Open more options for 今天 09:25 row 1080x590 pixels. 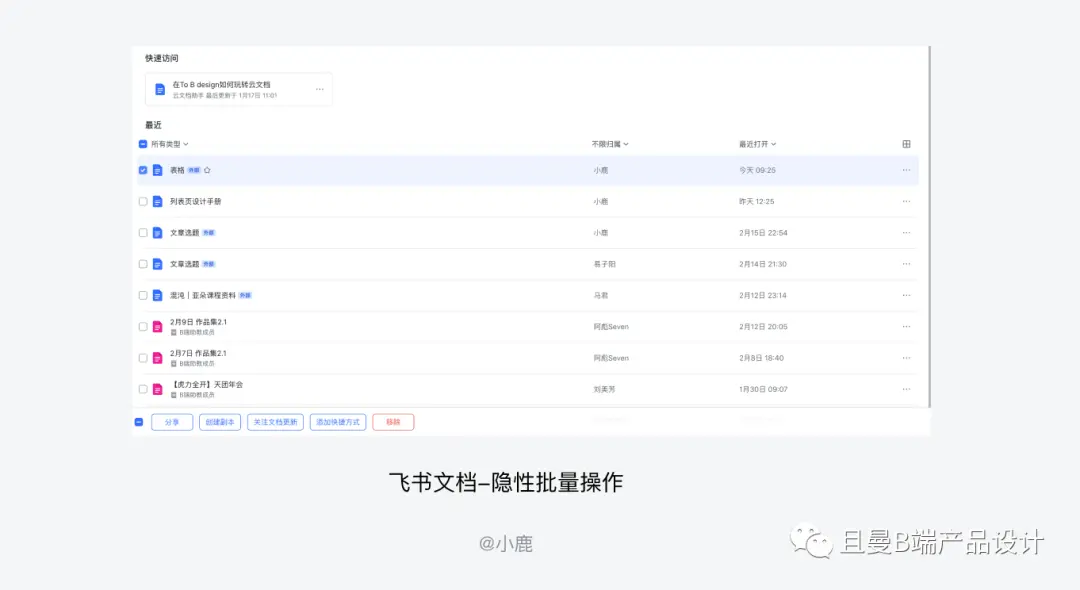click(x=906, y=170)
